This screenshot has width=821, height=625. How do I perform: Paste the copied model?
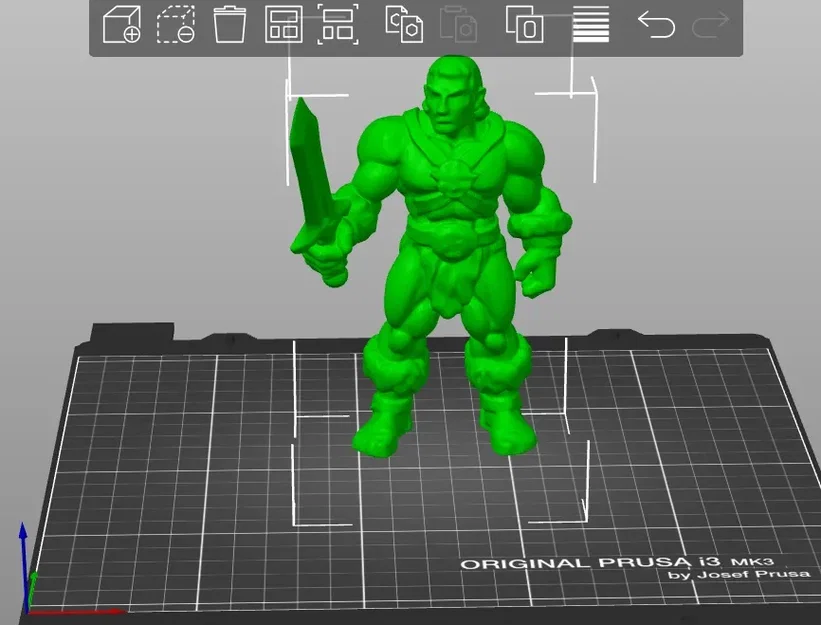[x=462, y=27]
